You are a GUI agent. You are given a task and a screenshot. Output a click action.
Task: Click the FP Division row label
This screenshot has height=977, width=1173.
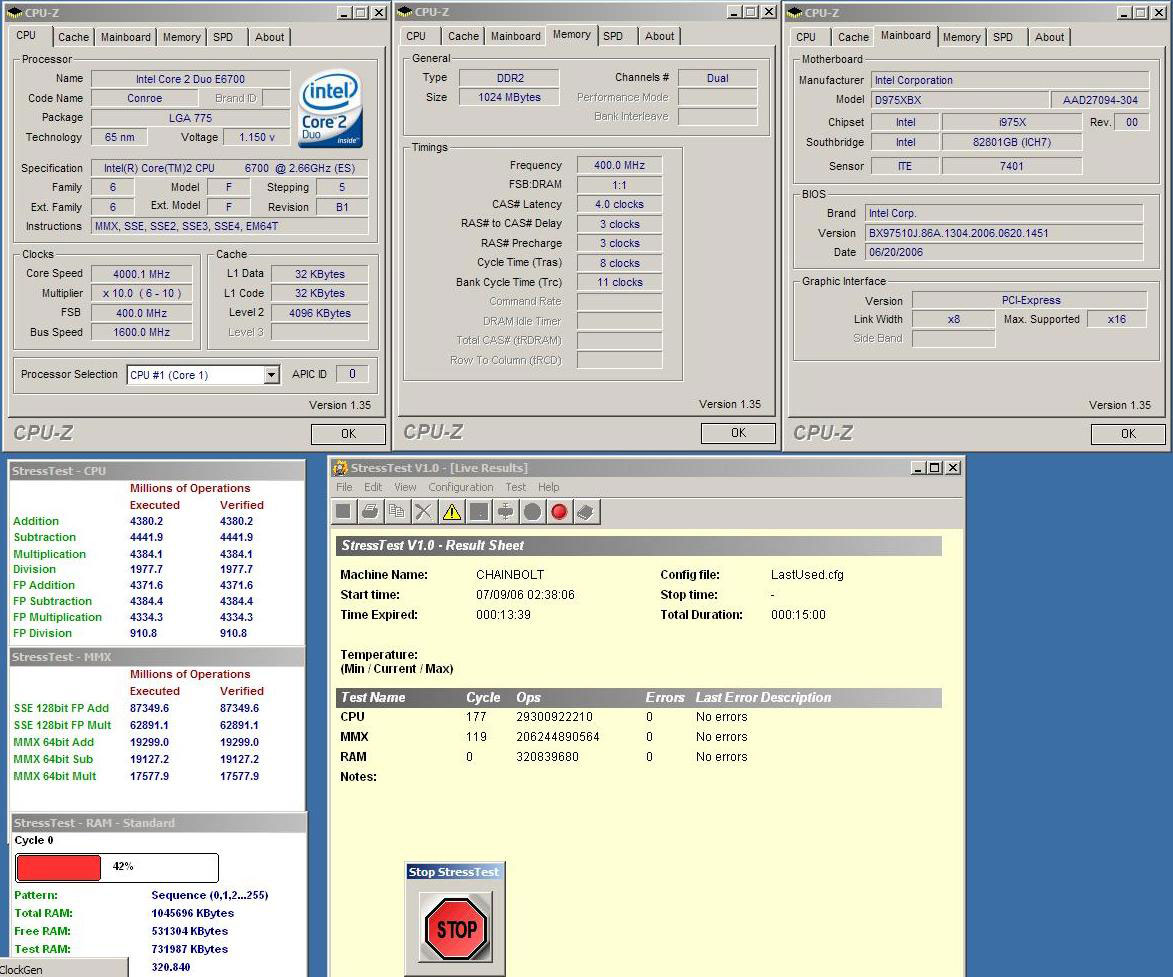(x=43, y=633)
